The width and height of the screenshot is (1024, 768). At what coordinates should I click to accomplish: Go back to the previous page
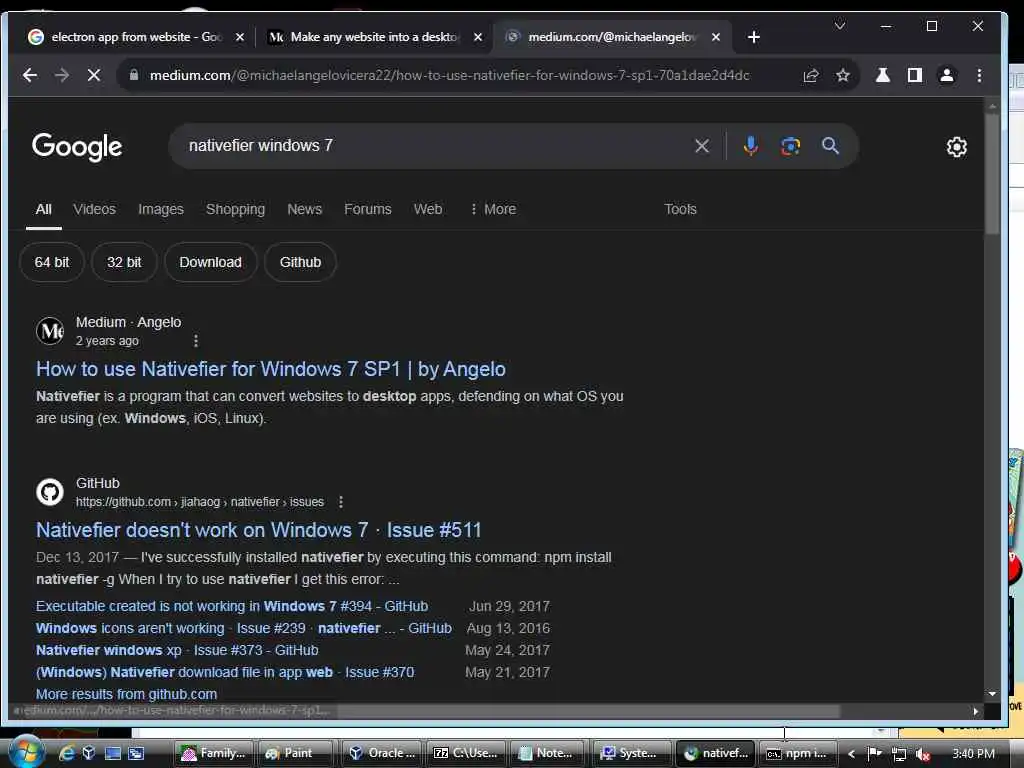pos(29,75)
